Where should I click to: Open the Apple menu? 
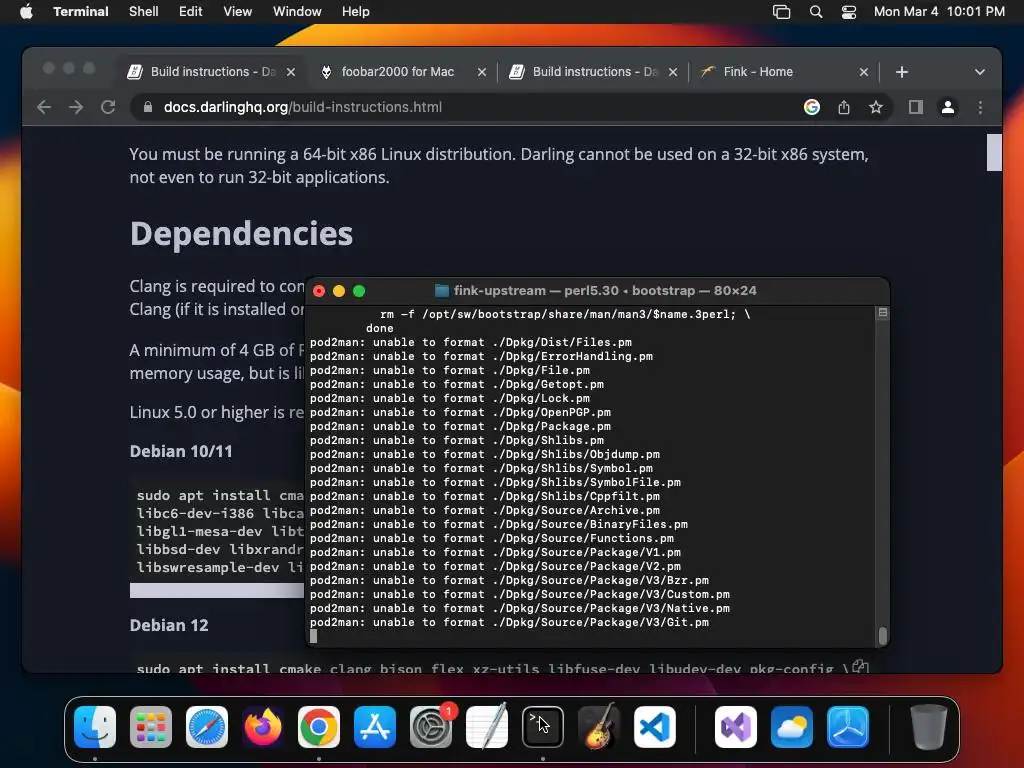(26, 12)
